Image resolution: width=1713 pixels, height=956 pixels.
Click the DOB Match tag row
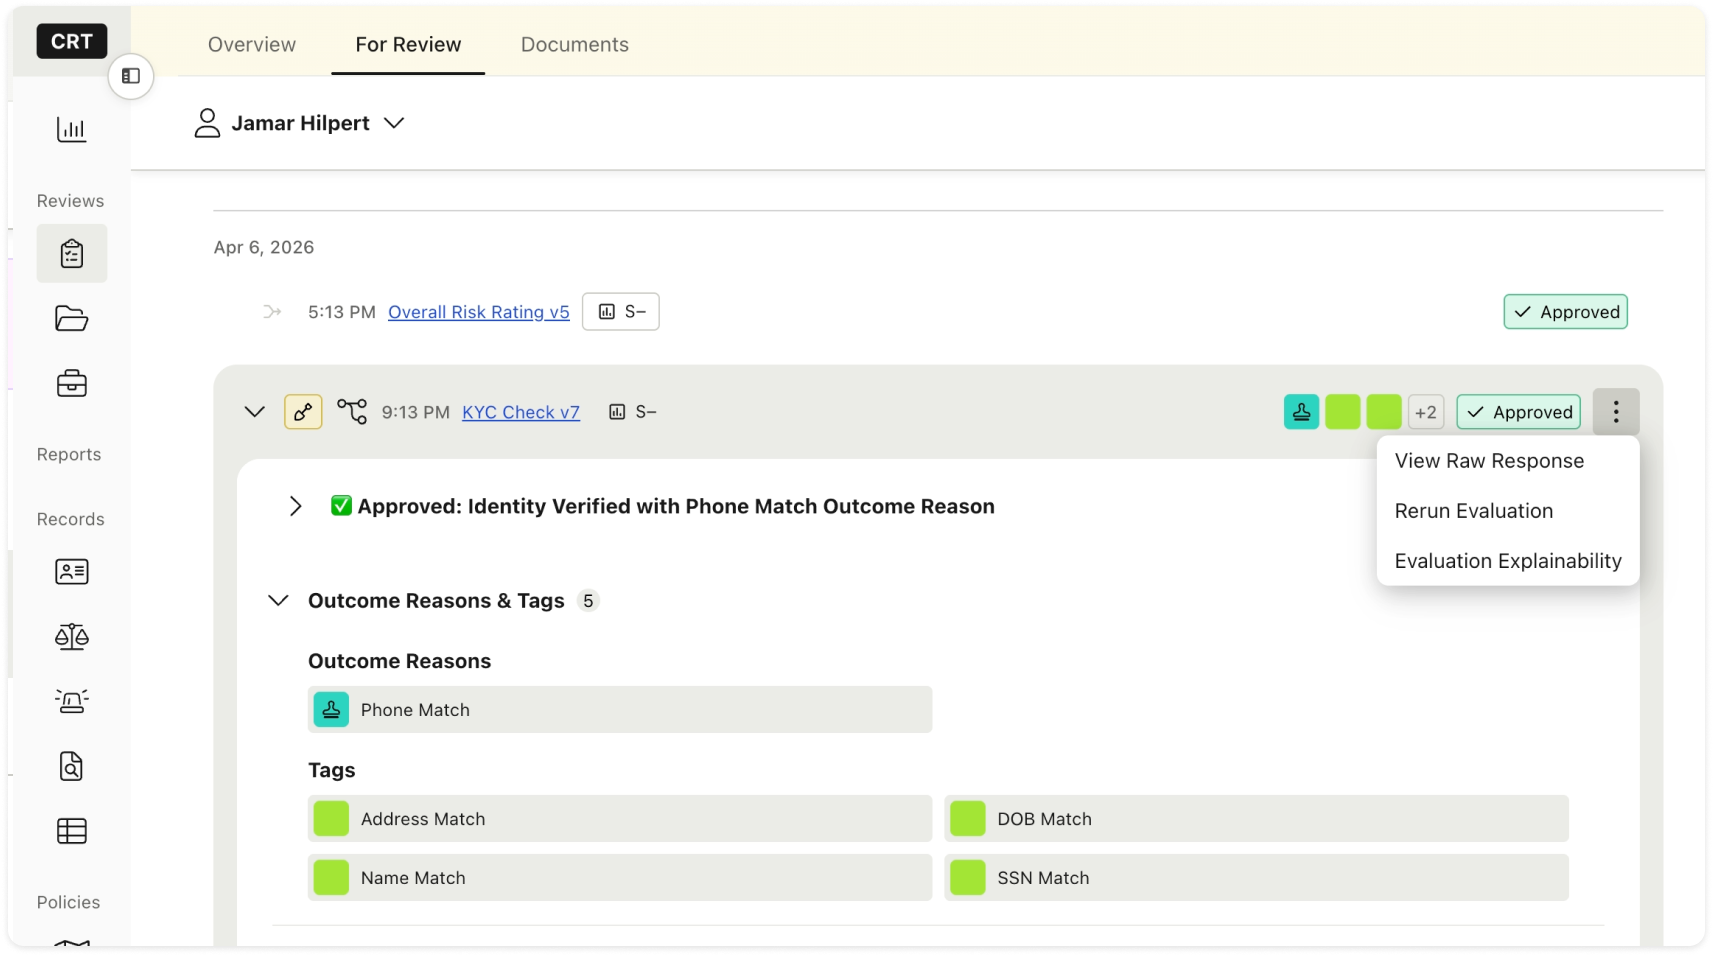click(x=1256, y=819)
